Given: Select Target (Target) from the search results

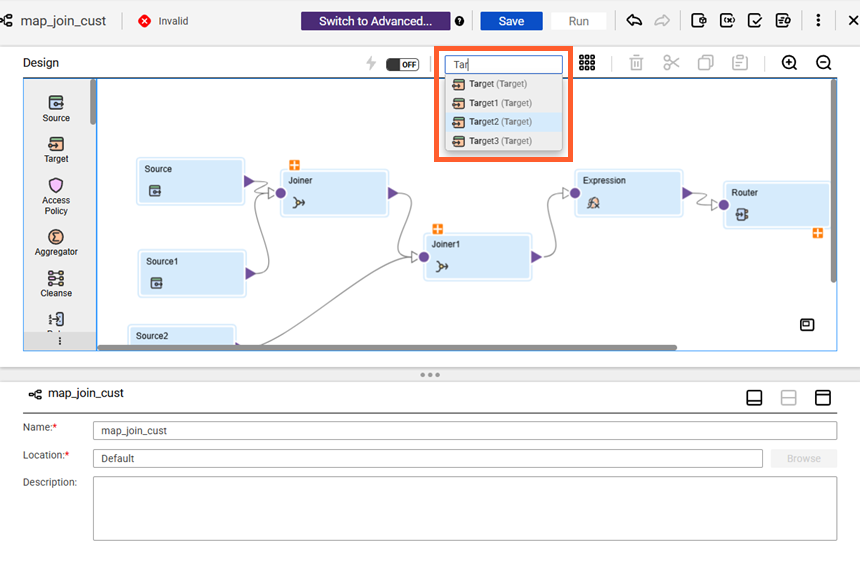Looking at the screenshot, I should (x=503, y=84).
